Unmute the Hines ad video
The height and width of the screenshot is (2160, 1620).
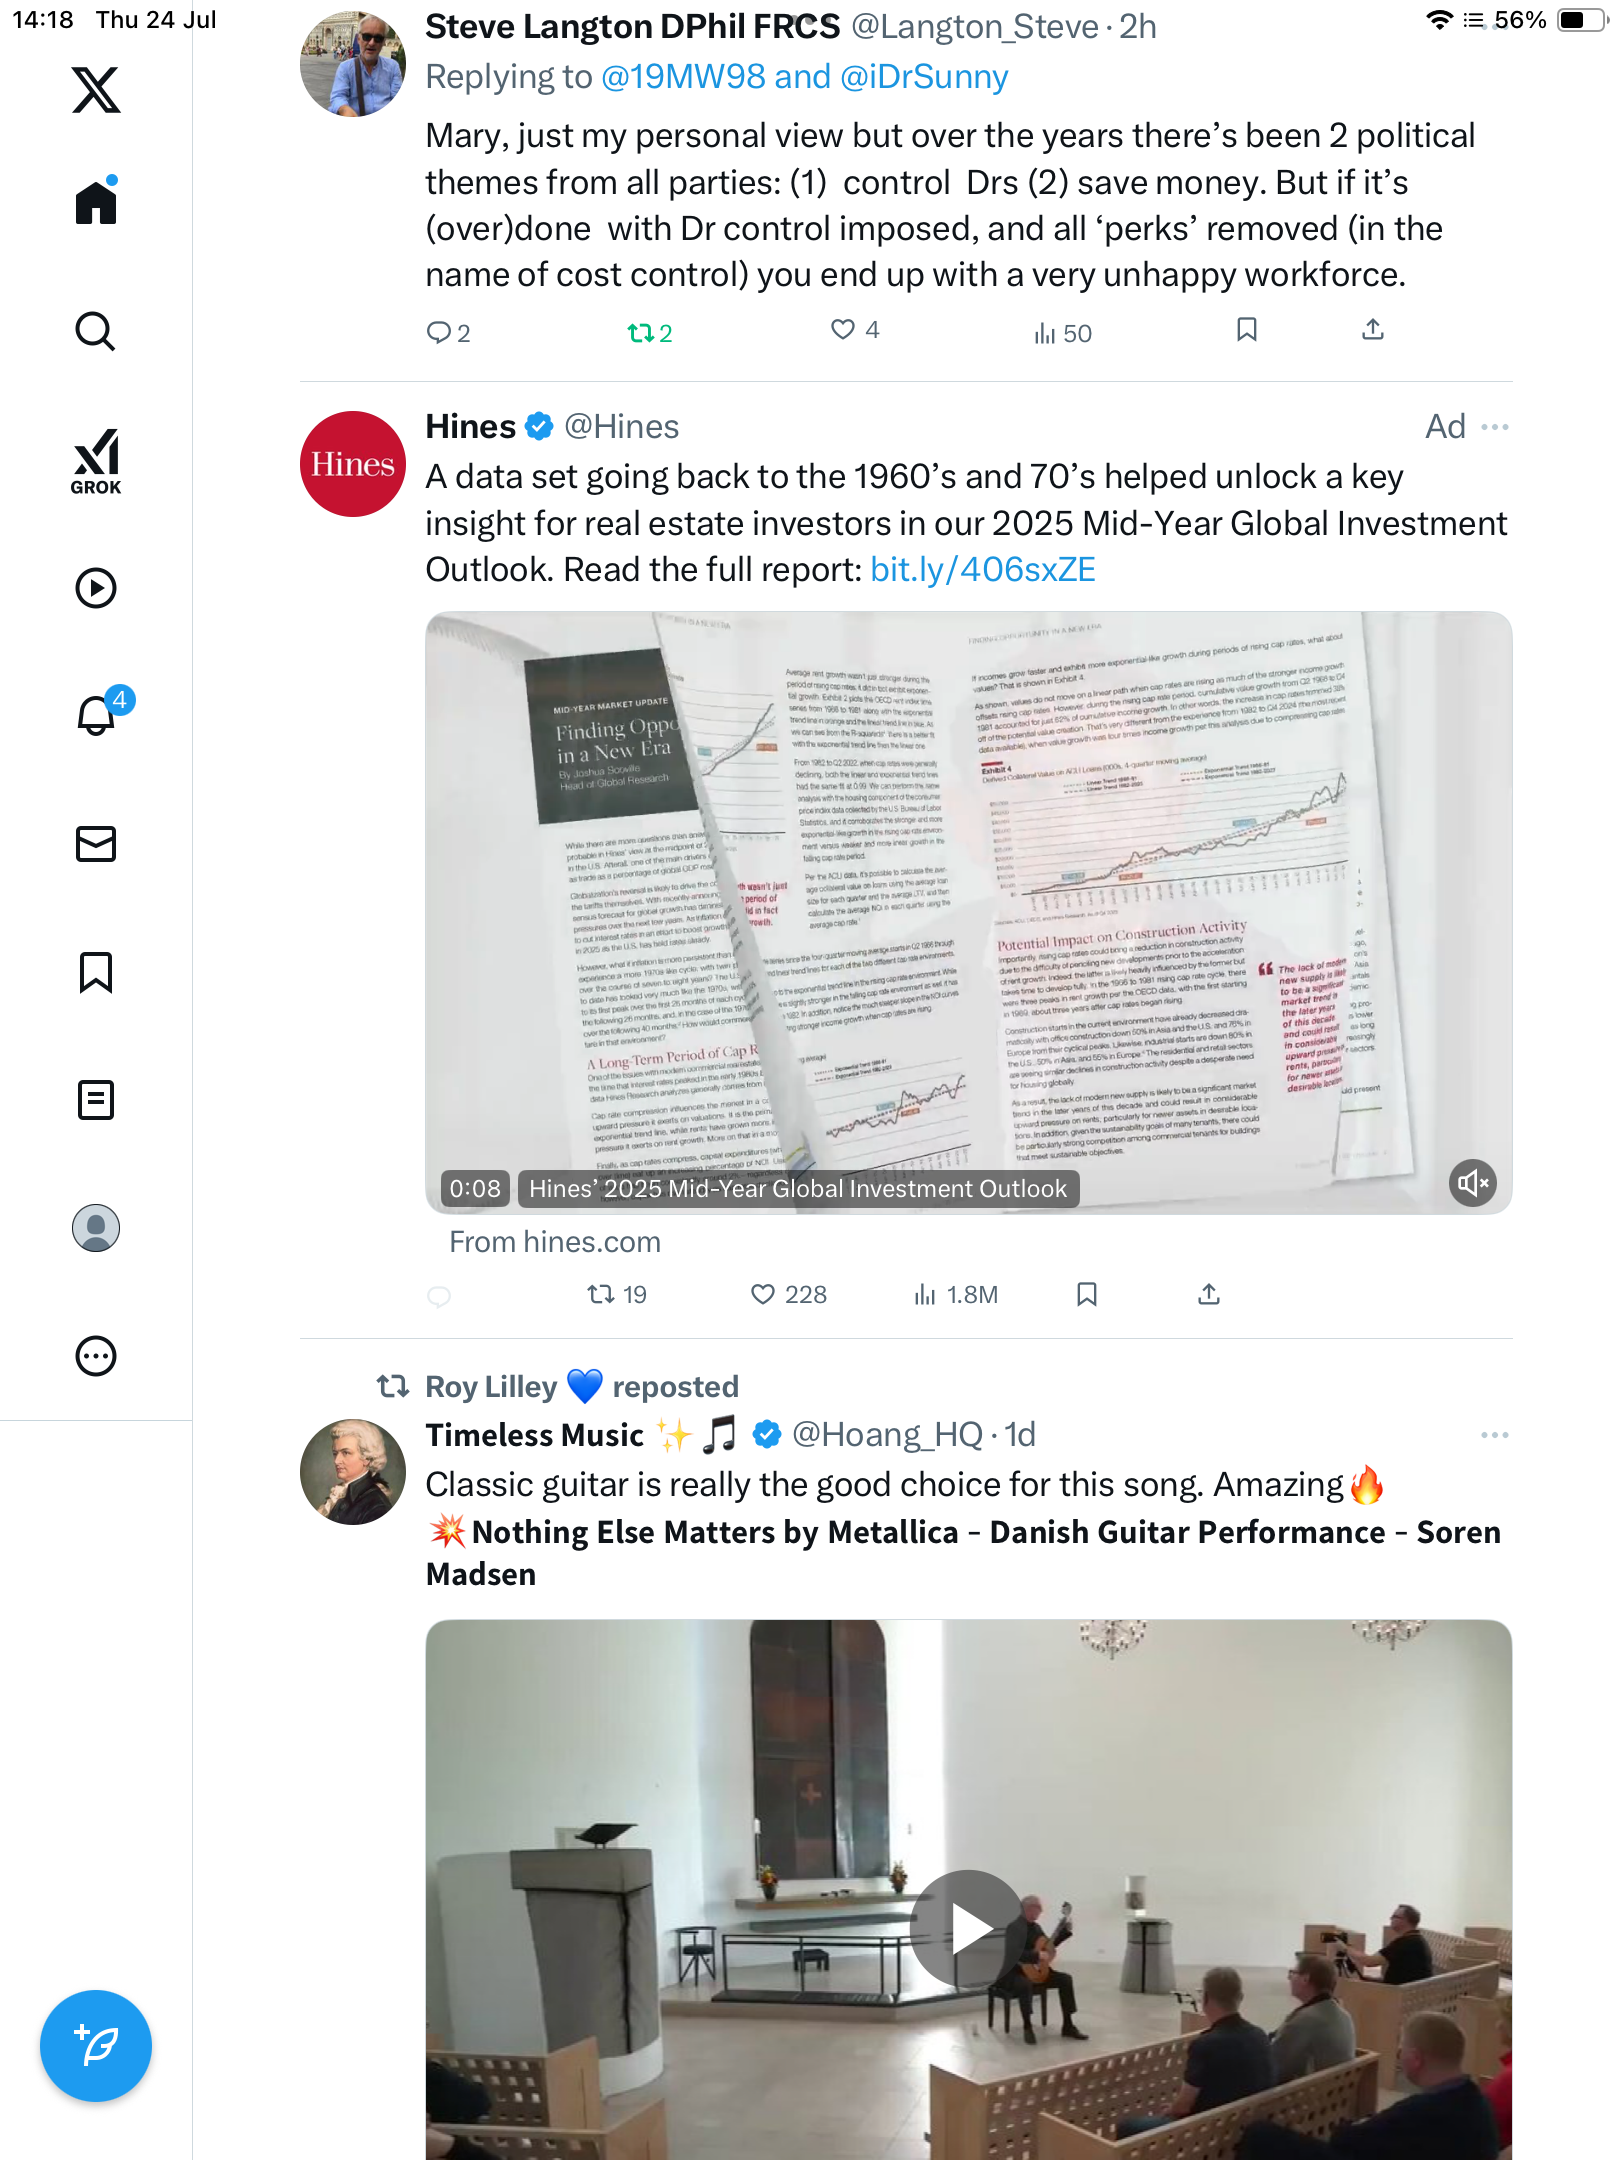[1473, 1184]
